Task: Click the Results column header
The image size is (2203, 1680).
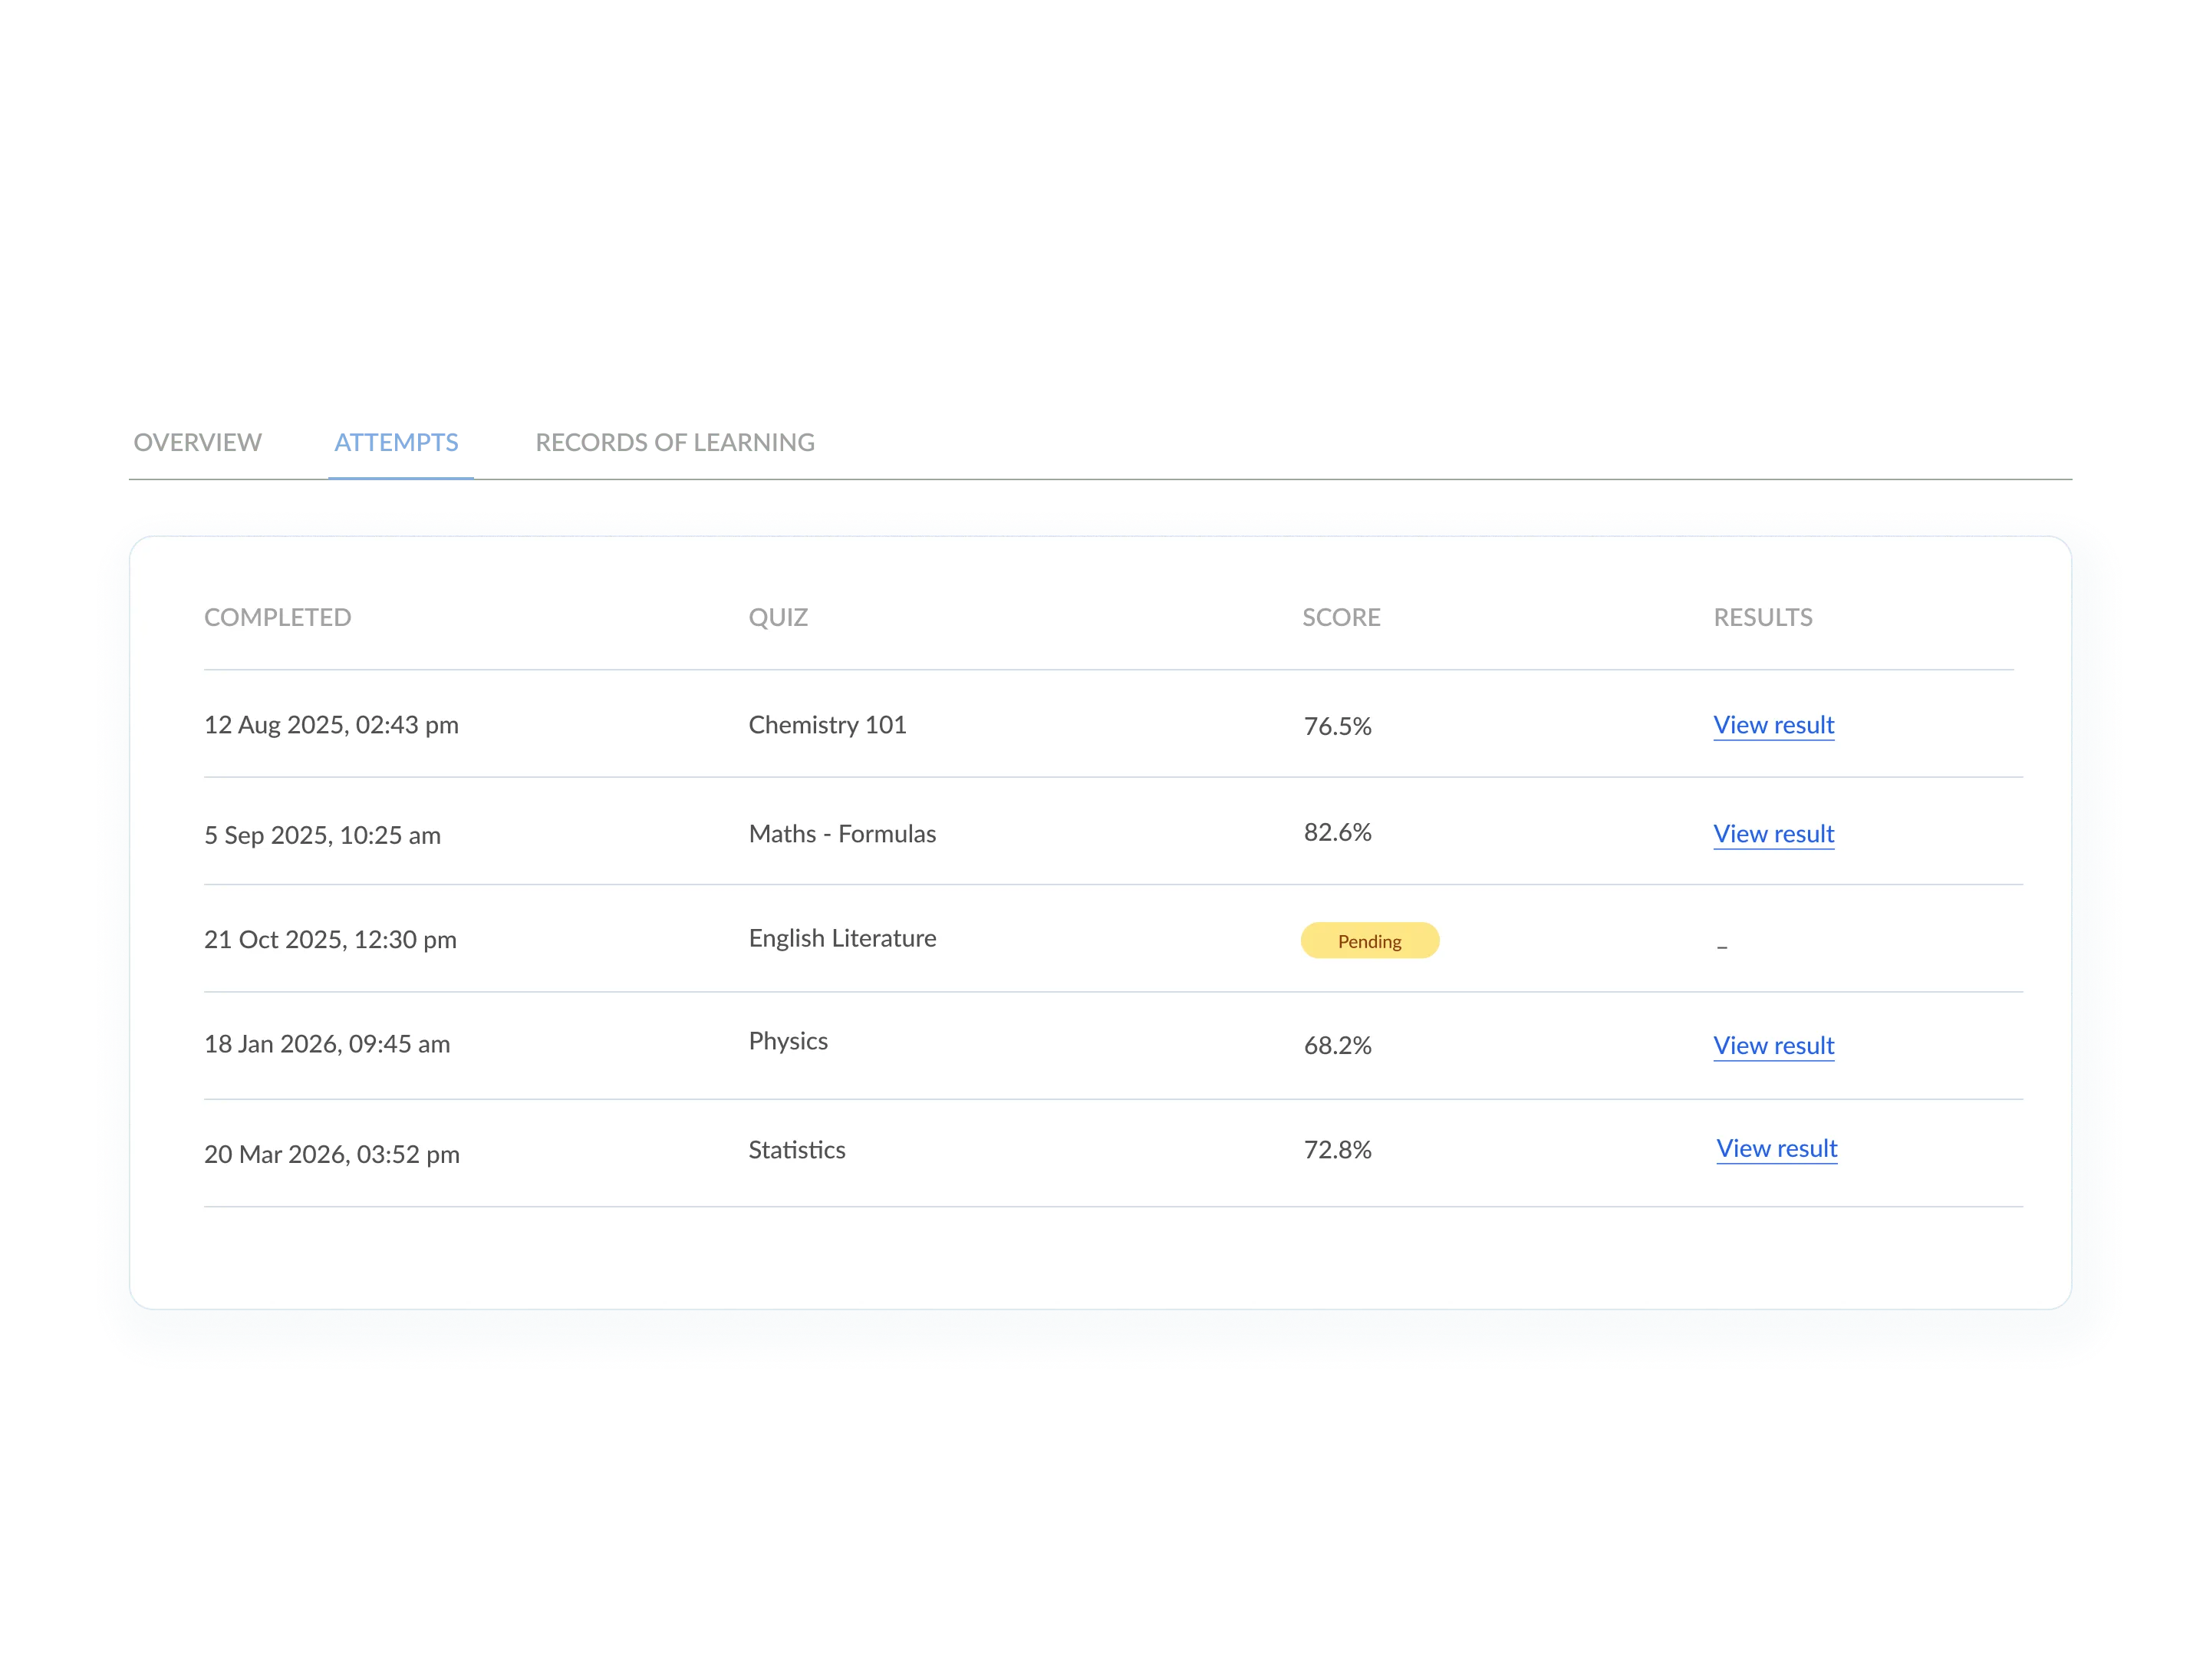Action: pos(1762,617)
